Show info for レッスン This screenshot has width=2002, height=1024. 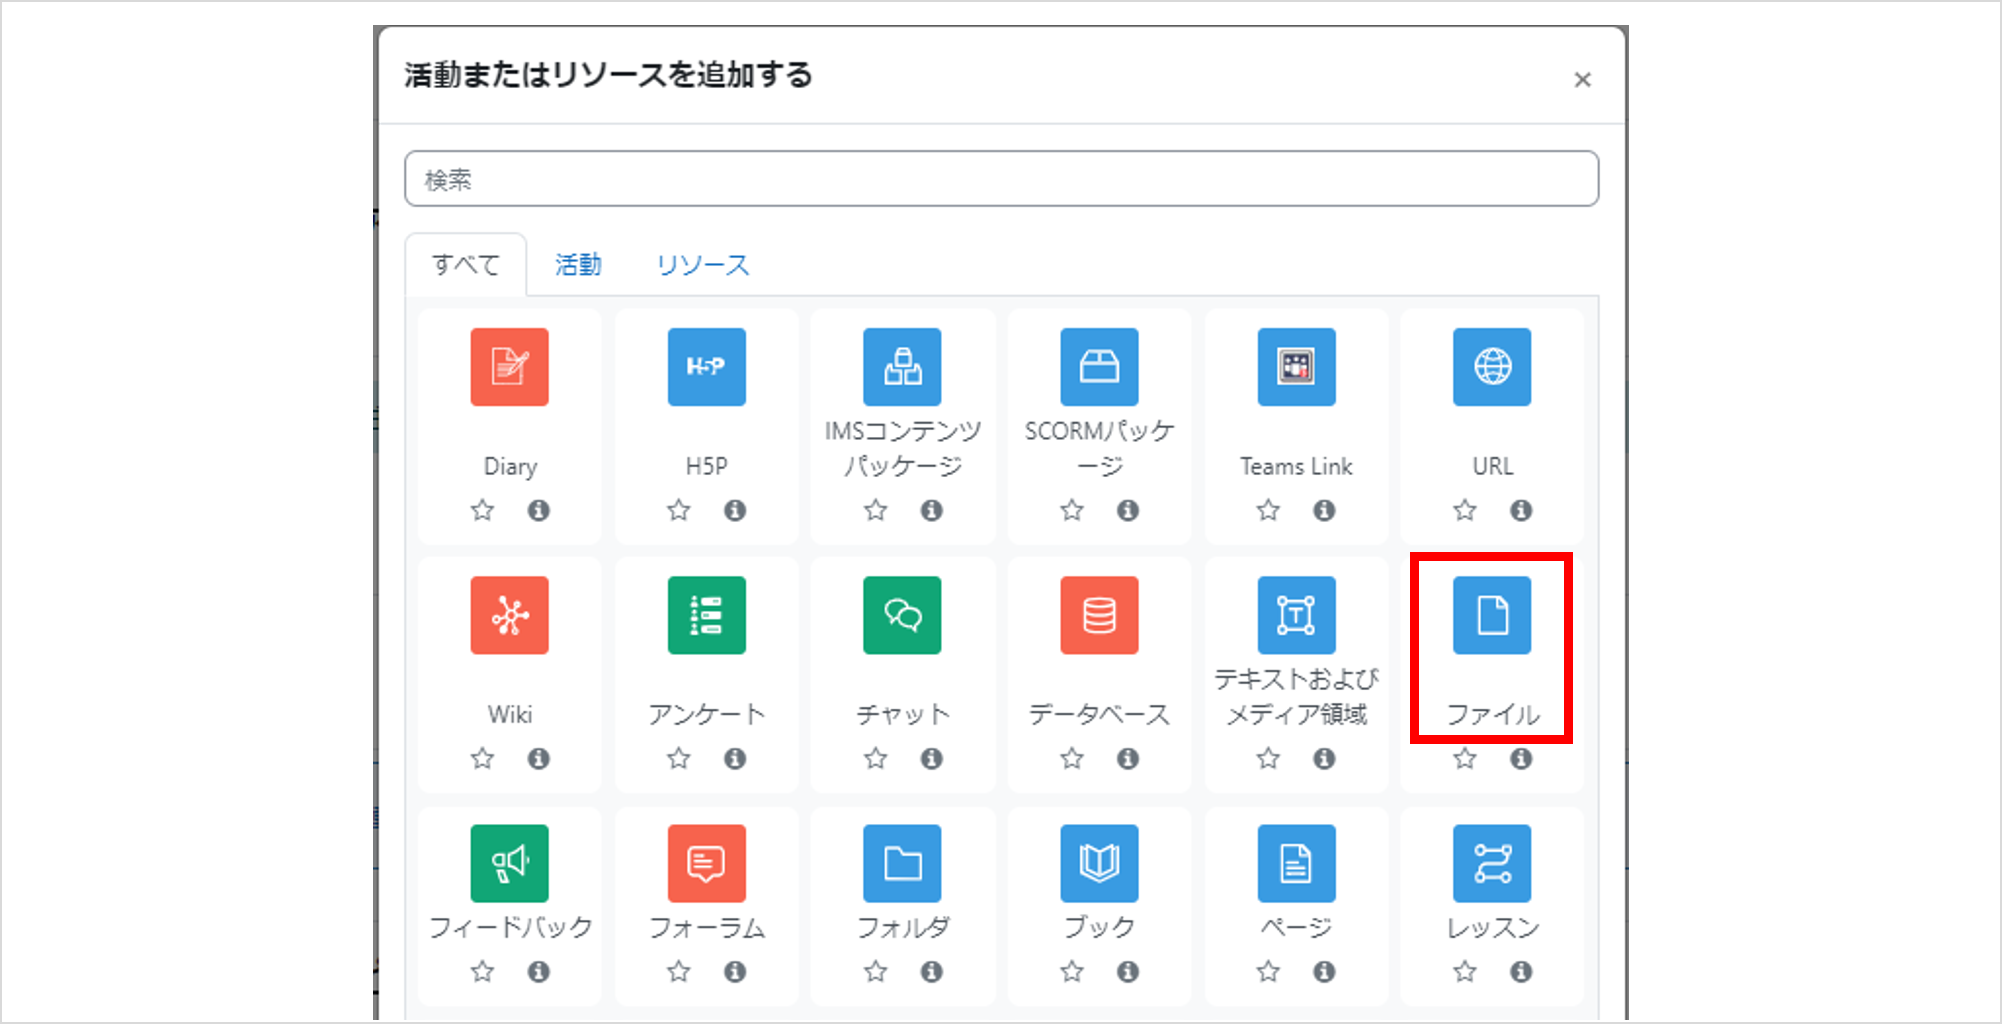(x=1521, y=971)
